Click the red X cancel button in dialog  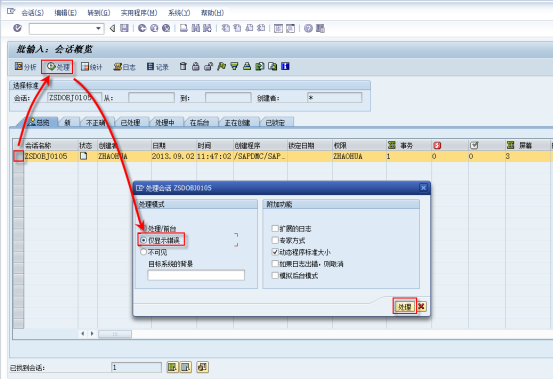pyautogui.click(x=421, y=307)
